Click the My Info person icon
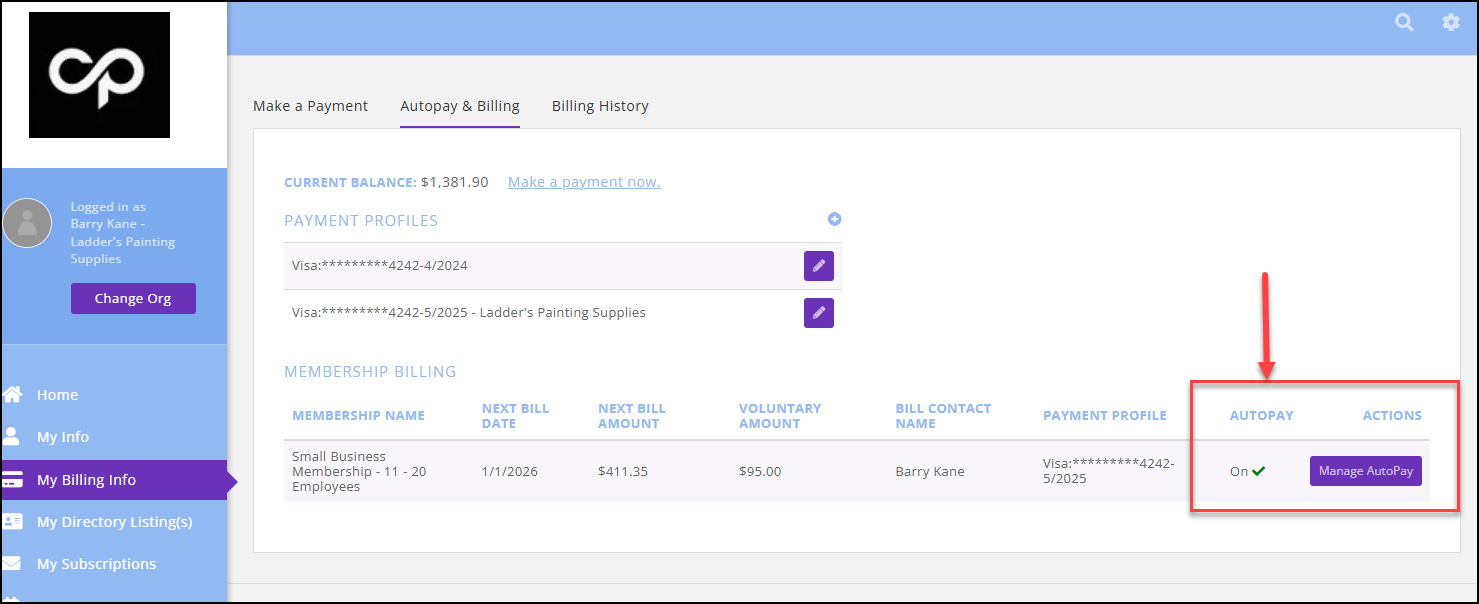The height and width of the screenshot is (604, 1479). pyautogui.click(x=12, y=437)
